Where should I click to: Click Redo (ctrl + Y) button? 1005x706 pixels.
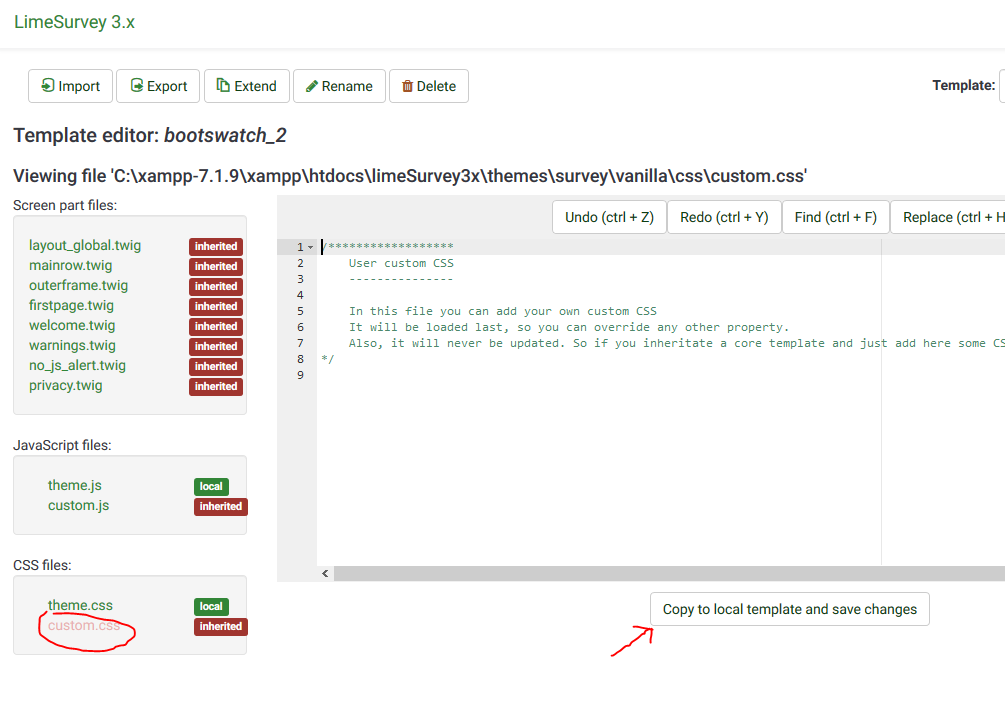point(723,217)
